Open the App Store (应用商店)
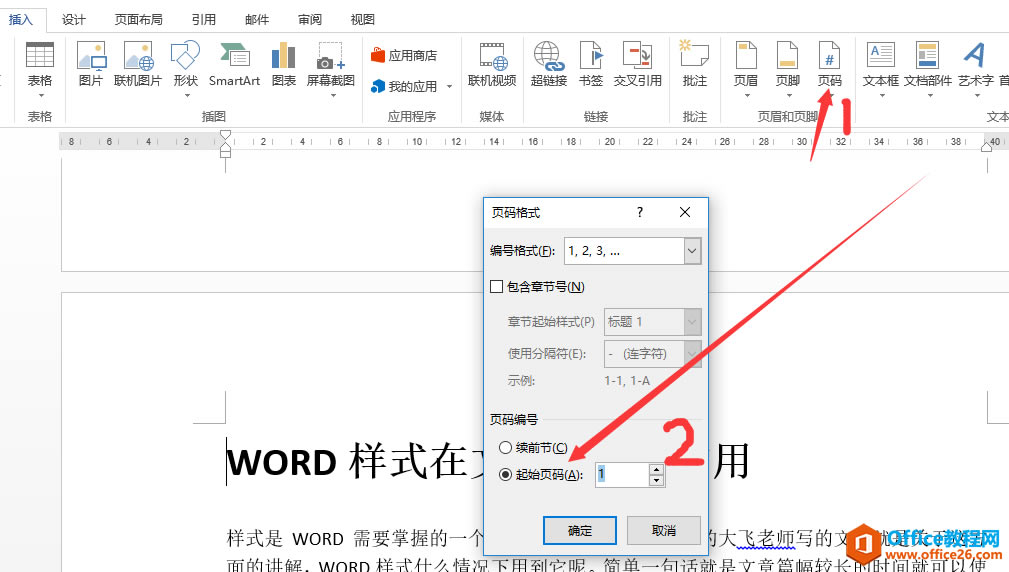The image size is (1009, 572). [x=404, y=55]
